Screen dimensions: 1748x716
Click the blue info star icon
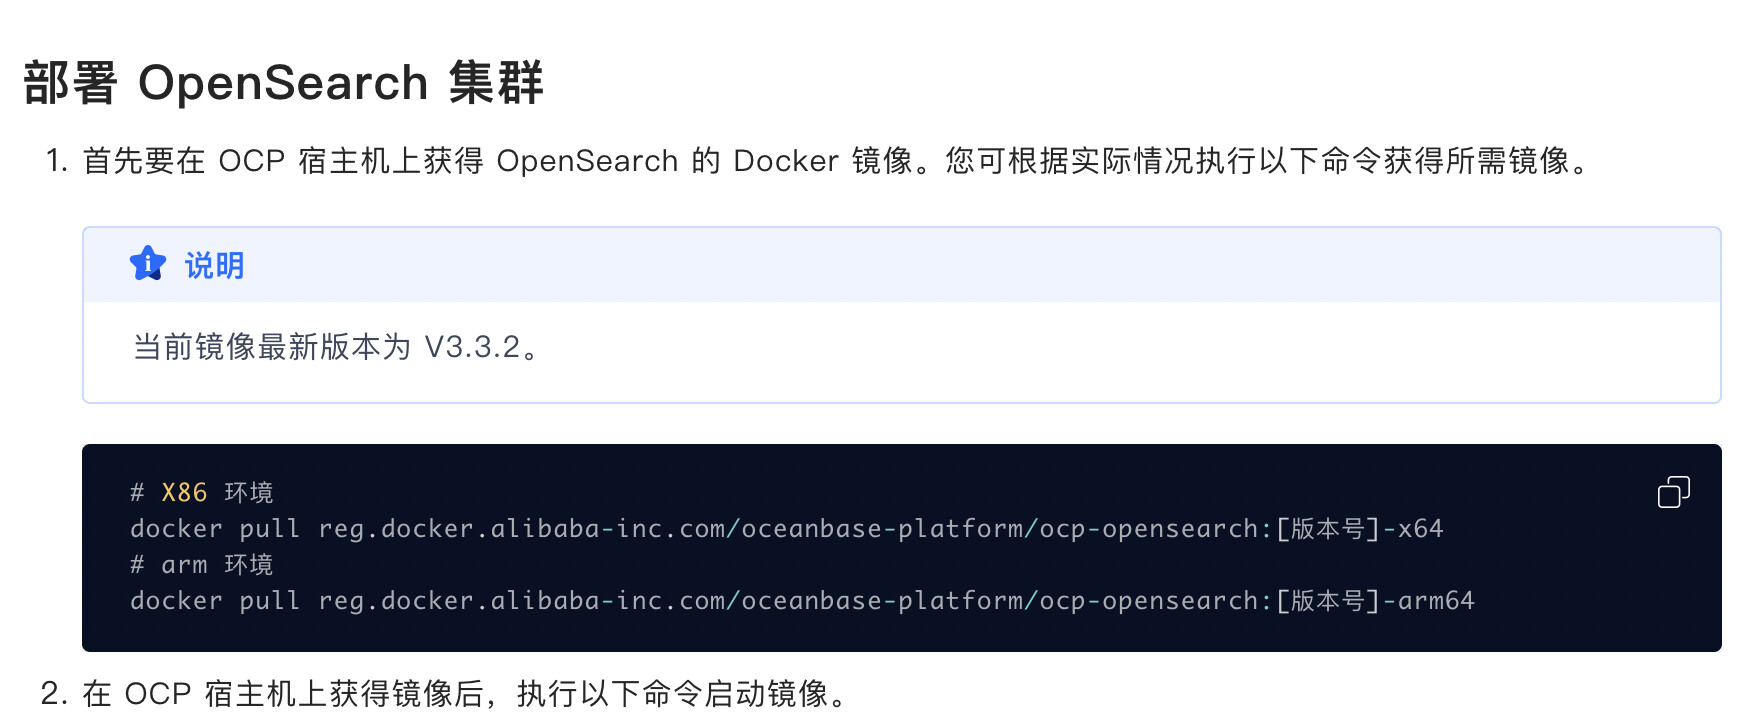coord(148,264)
